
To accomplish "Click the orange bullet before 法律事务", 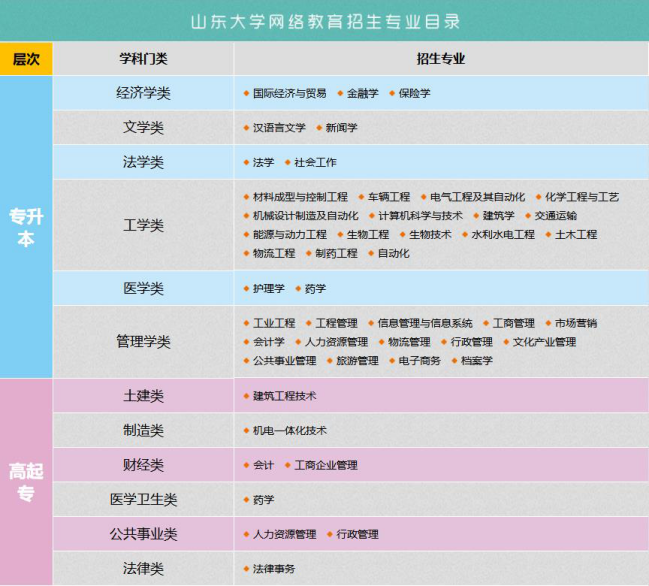I will (x=246, y=569).
